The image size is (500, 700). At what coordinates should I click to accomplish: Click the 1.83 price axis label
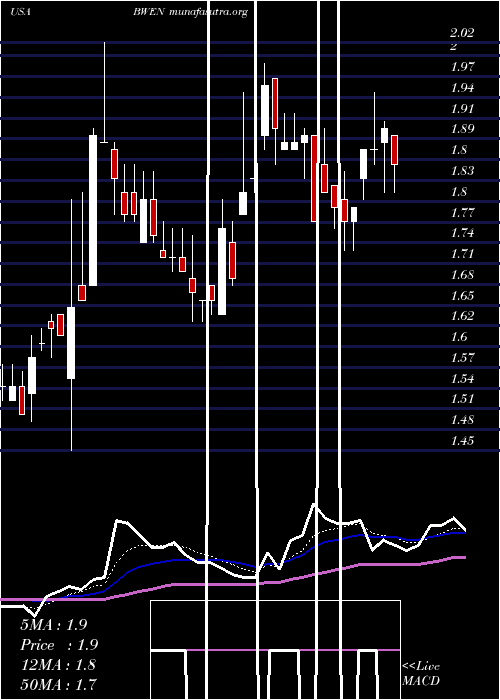click(462, 171)
